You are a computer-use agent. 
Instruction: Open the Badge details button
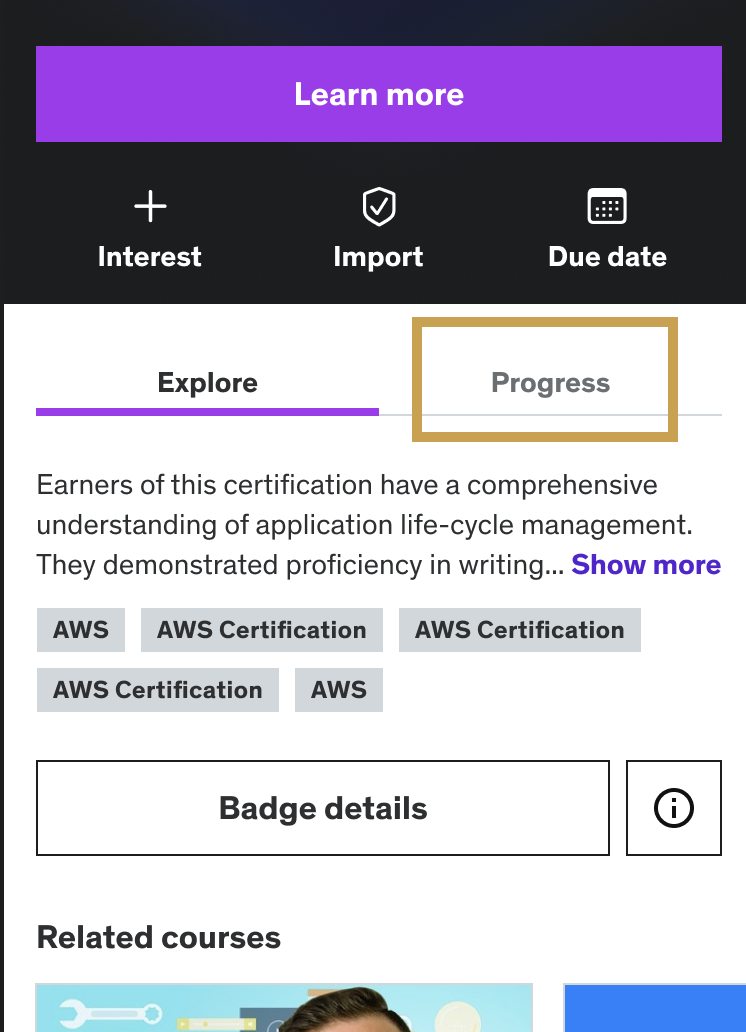point(322,808)
